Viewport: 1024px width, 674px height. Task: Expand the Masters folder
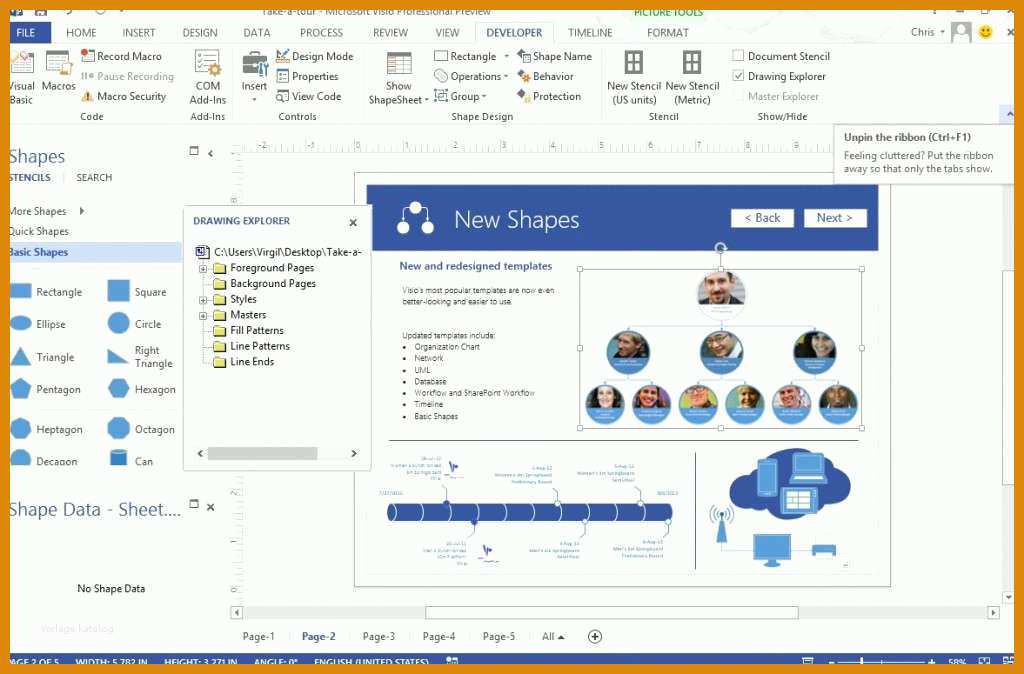click(203, 315)
